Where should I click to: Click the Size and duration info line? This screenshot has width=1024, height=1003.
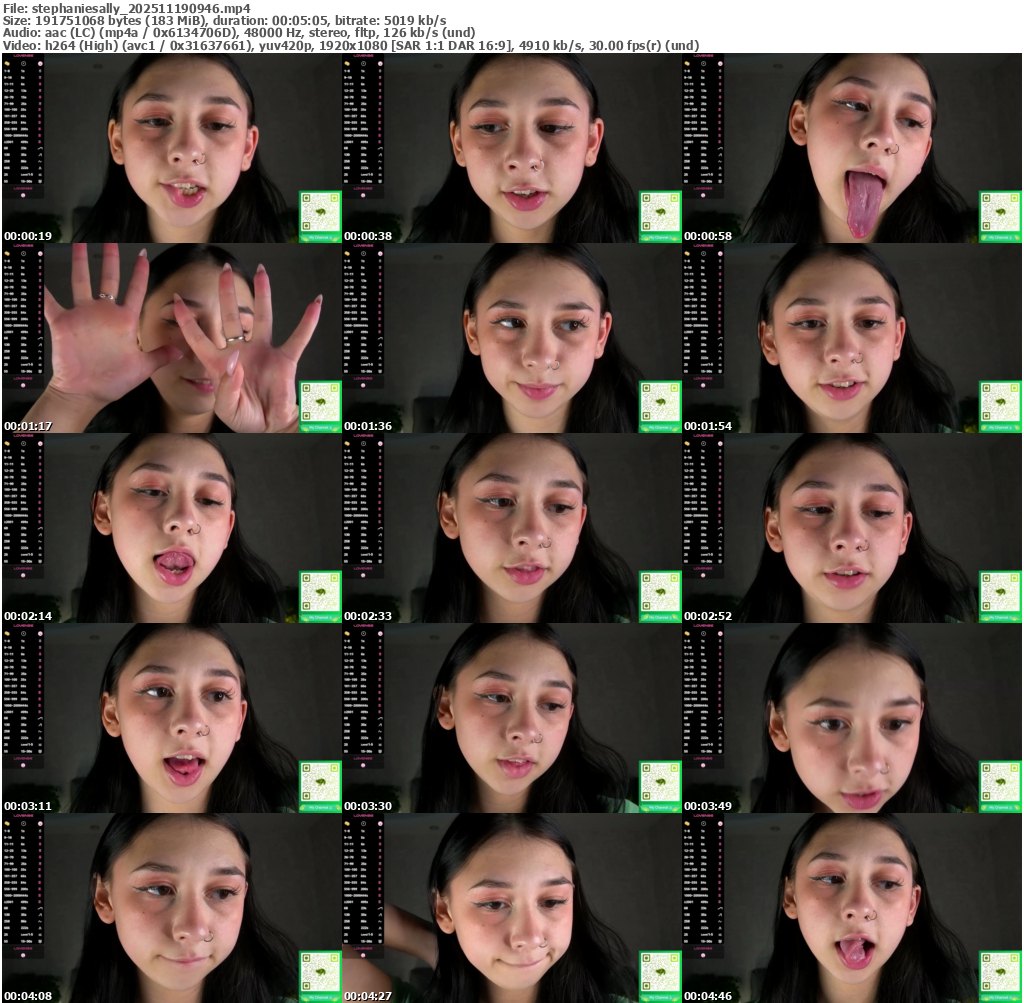[x=225, y=20]
